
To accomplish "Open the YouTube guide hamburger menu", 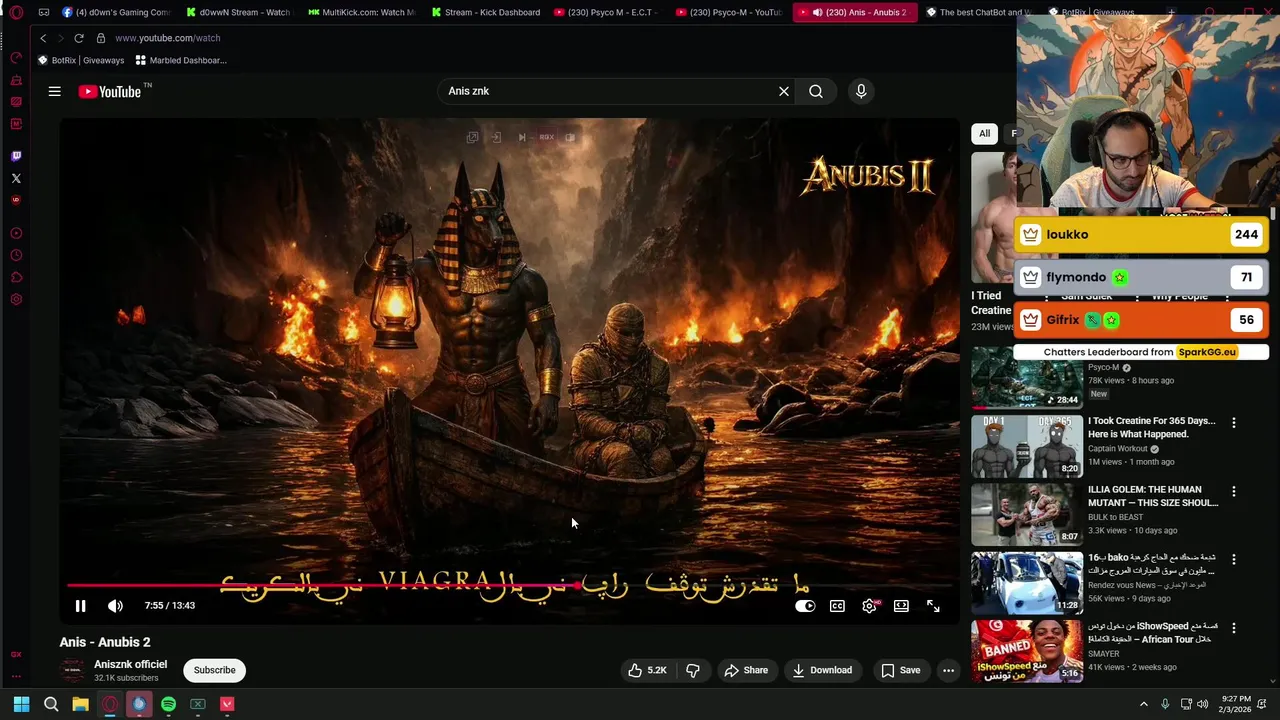I will pyautogui.click(x=55, y=91).
